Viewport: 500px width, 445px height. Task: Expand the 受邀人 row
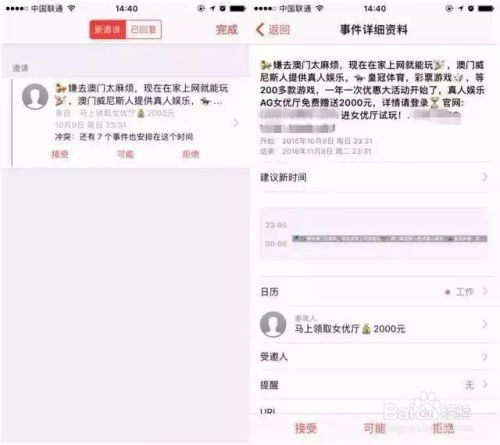point(375,357)
